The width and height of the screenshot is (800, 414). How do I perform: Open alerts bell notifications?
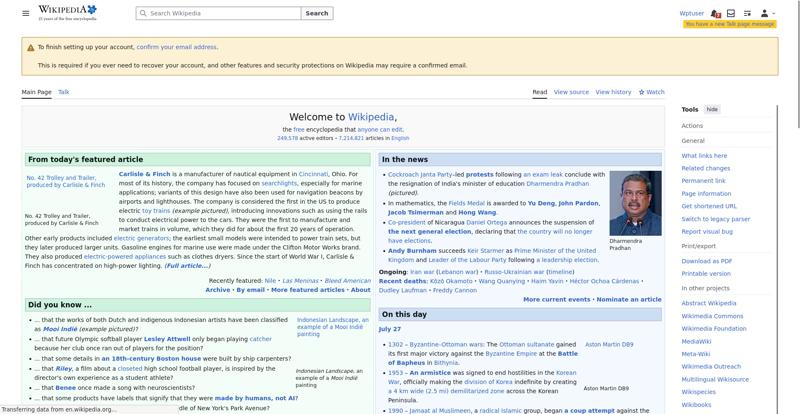[x=715, y=13]
